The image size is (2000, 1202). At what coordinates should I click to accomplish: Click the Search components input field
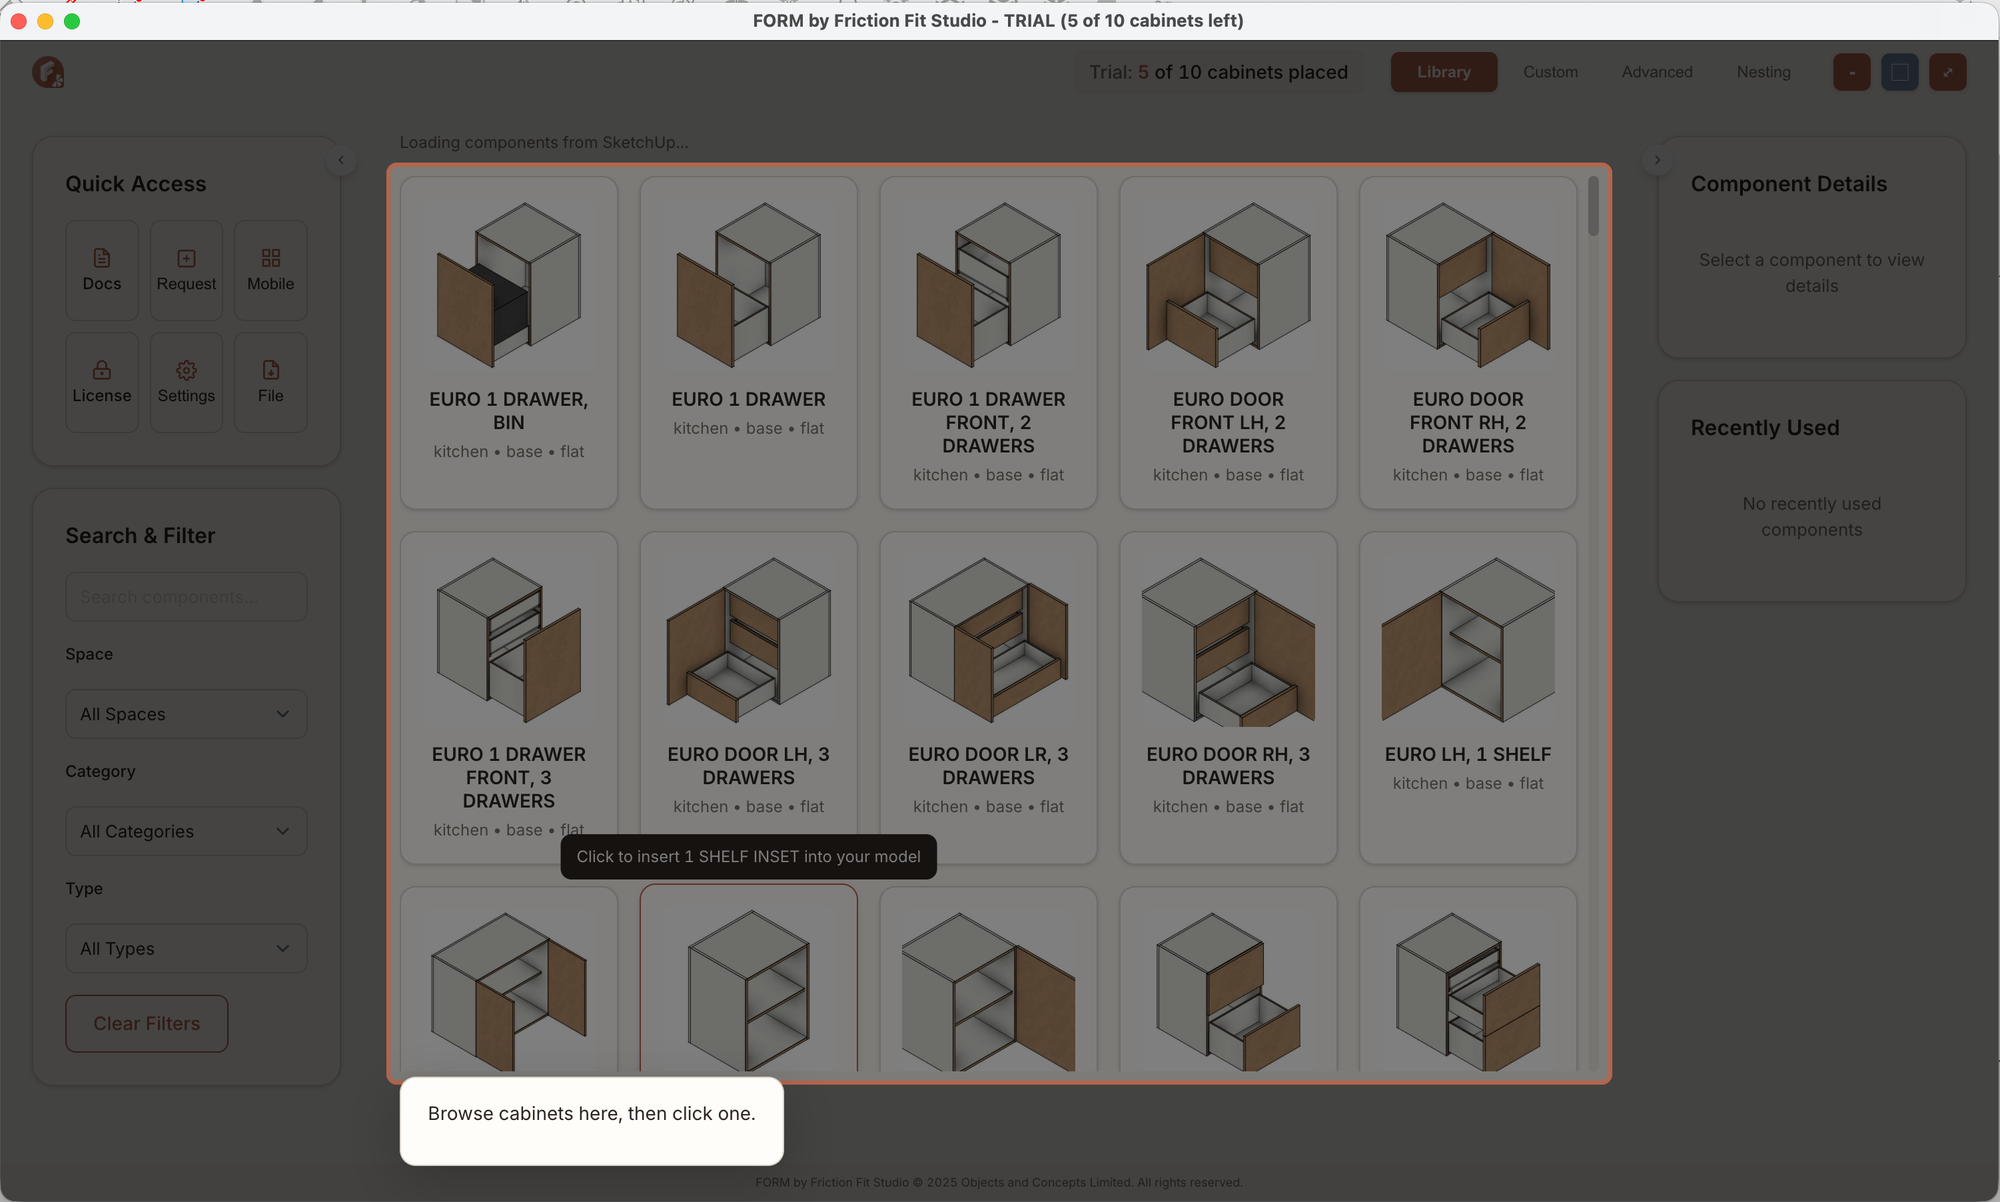click(186, 597)
